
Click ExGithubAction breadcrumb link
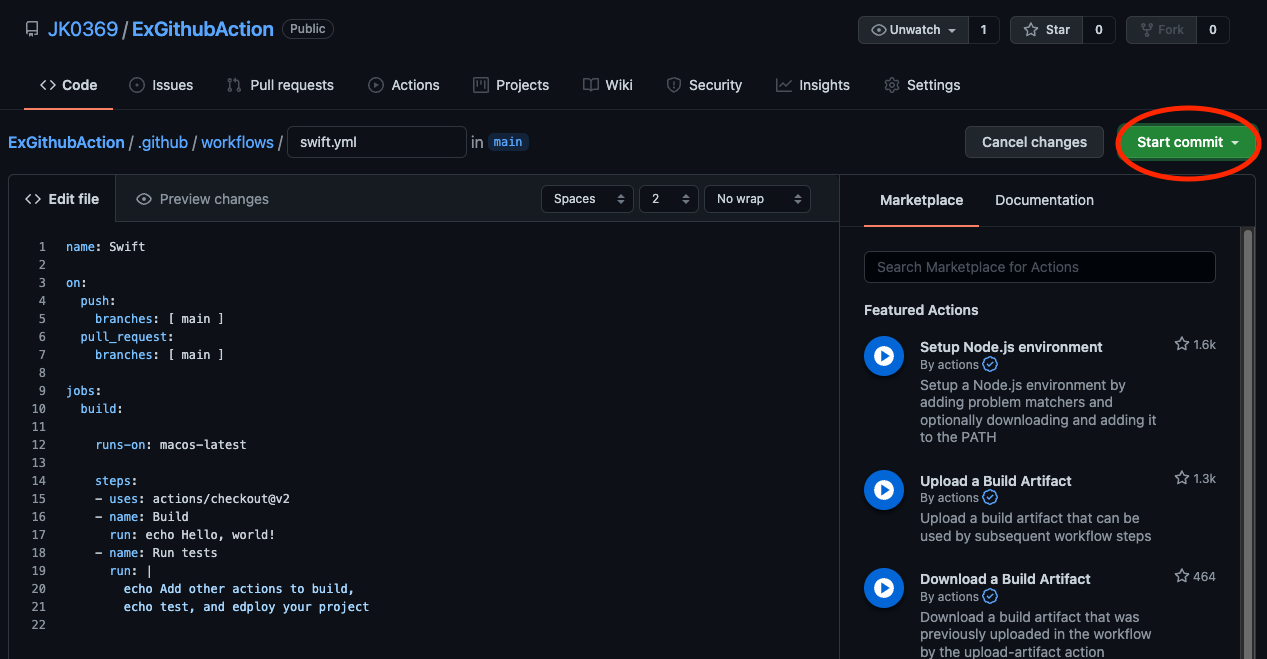pos(66,142)
